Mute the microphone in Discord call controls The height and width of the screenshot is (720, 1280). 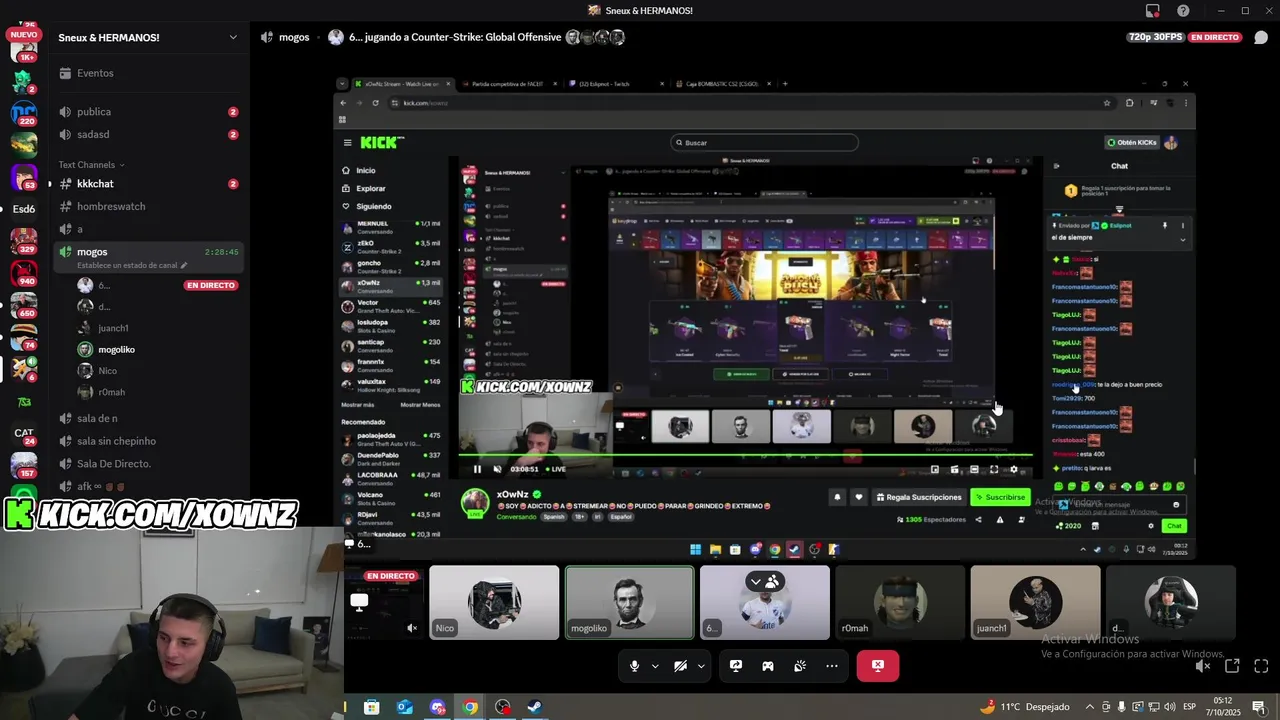634,666
